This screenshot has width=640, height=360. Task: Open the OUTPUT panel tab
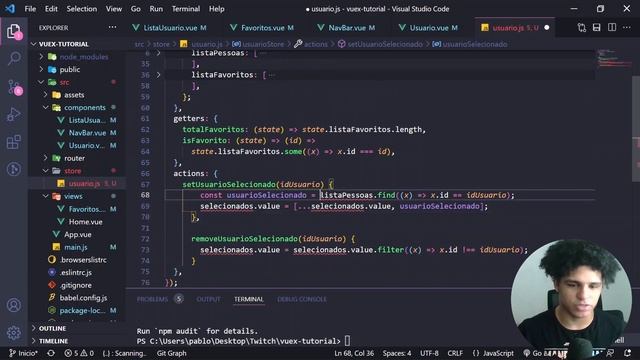(x=208, y=299)
